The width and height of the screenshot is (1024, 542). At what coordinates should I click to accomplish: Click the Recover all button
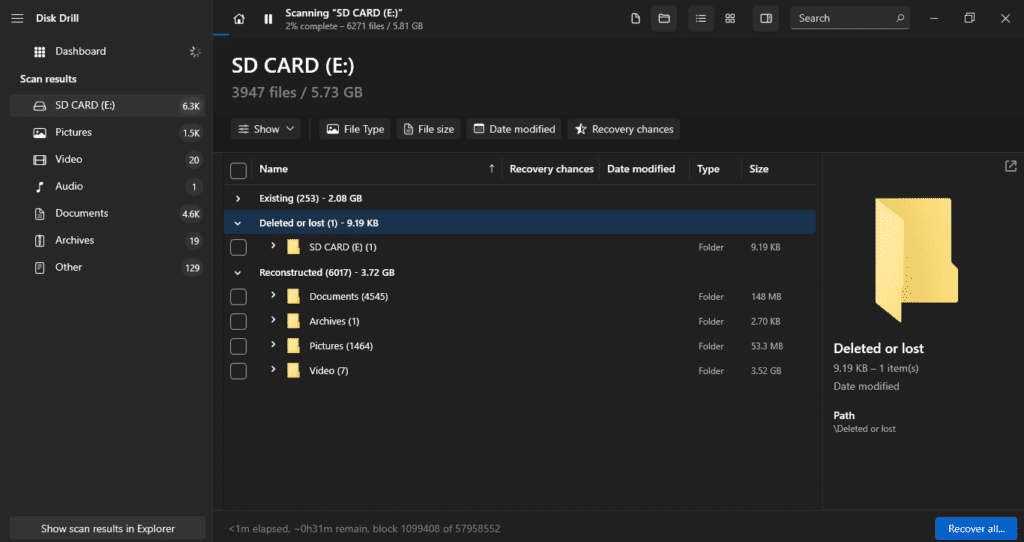click(975, 528)
